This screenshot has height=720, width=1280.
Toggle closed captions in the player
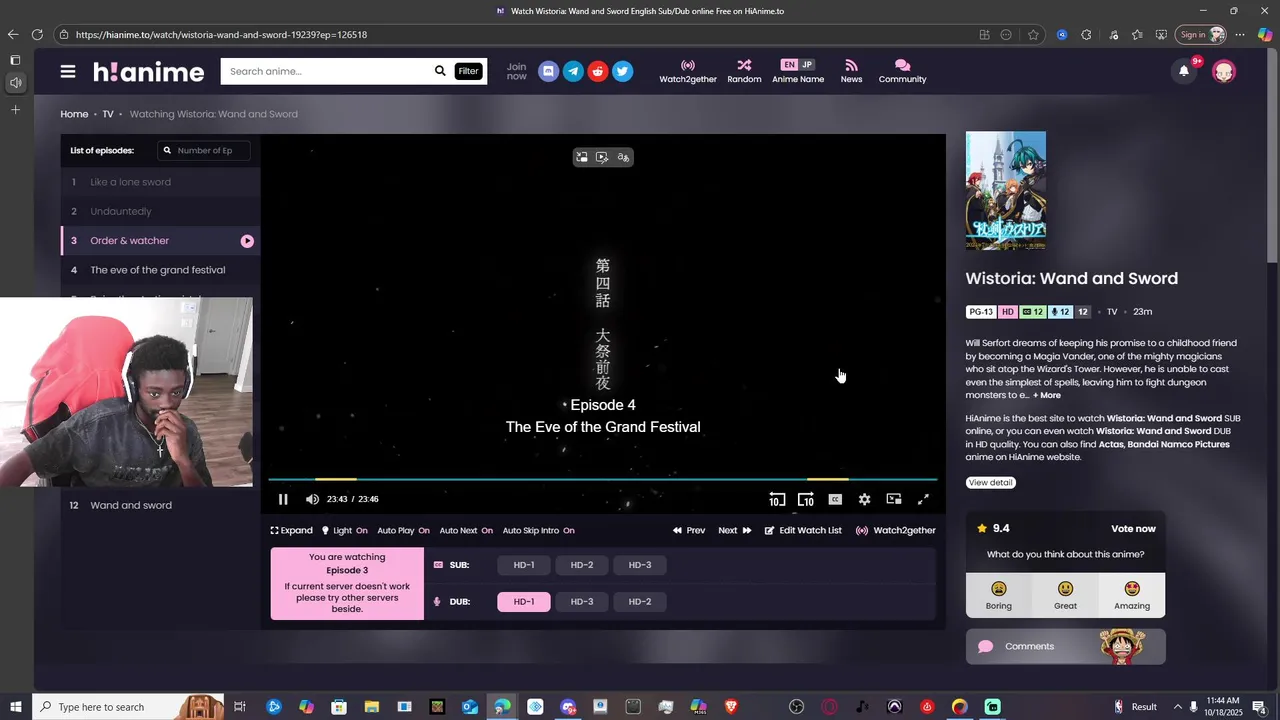(x=835, y=499)
